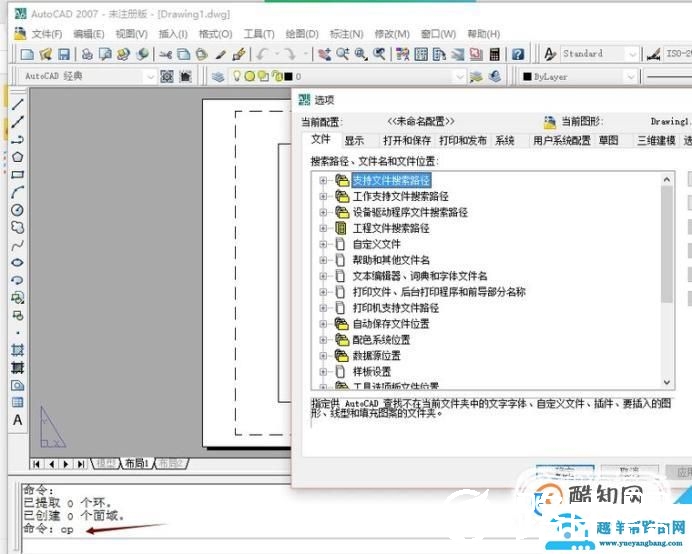692x554 pixels.
Task: Select 配色系统位置 tree item
Action: click(381, 340)
